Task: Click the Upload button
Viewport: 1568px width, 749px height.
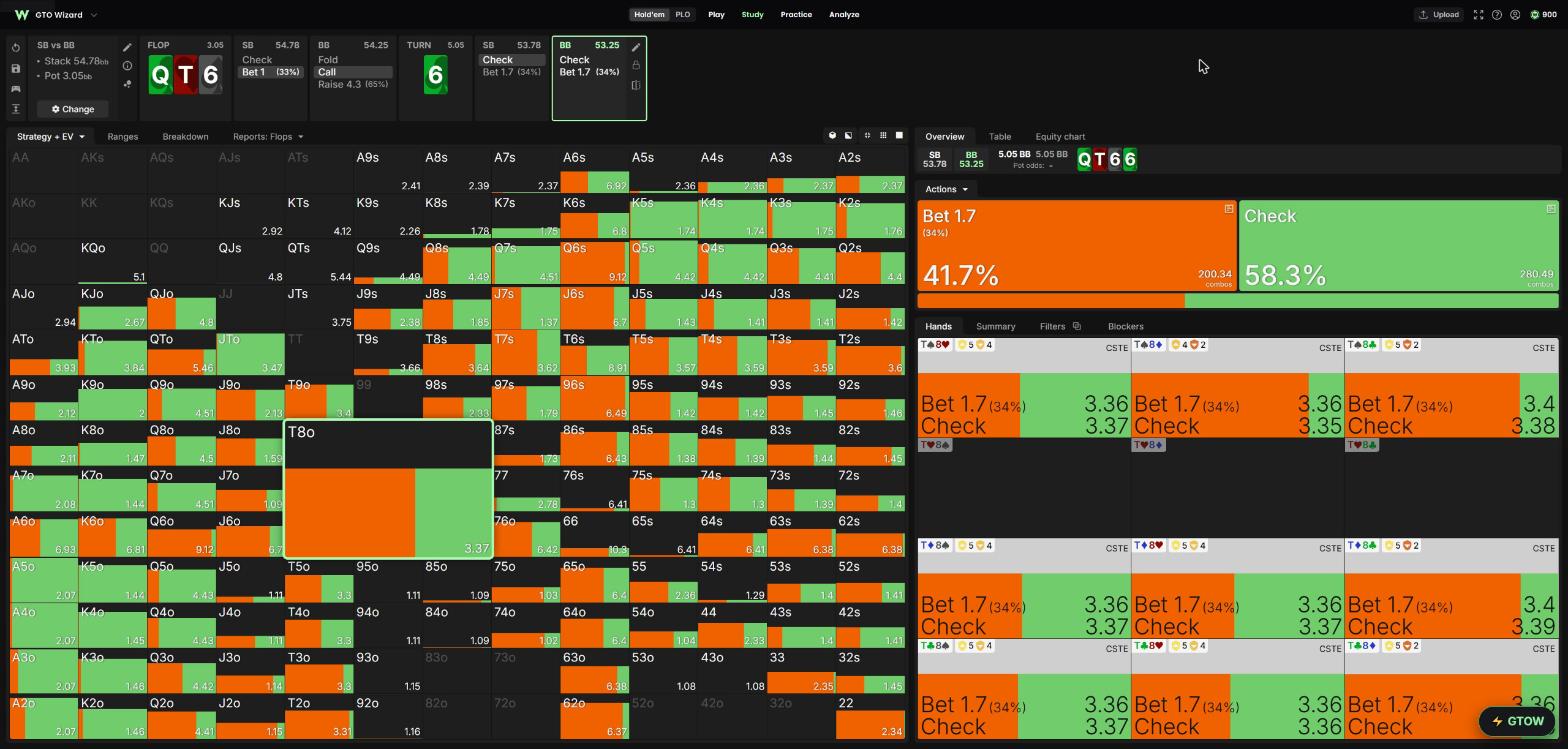Action: click(1439, 15)
